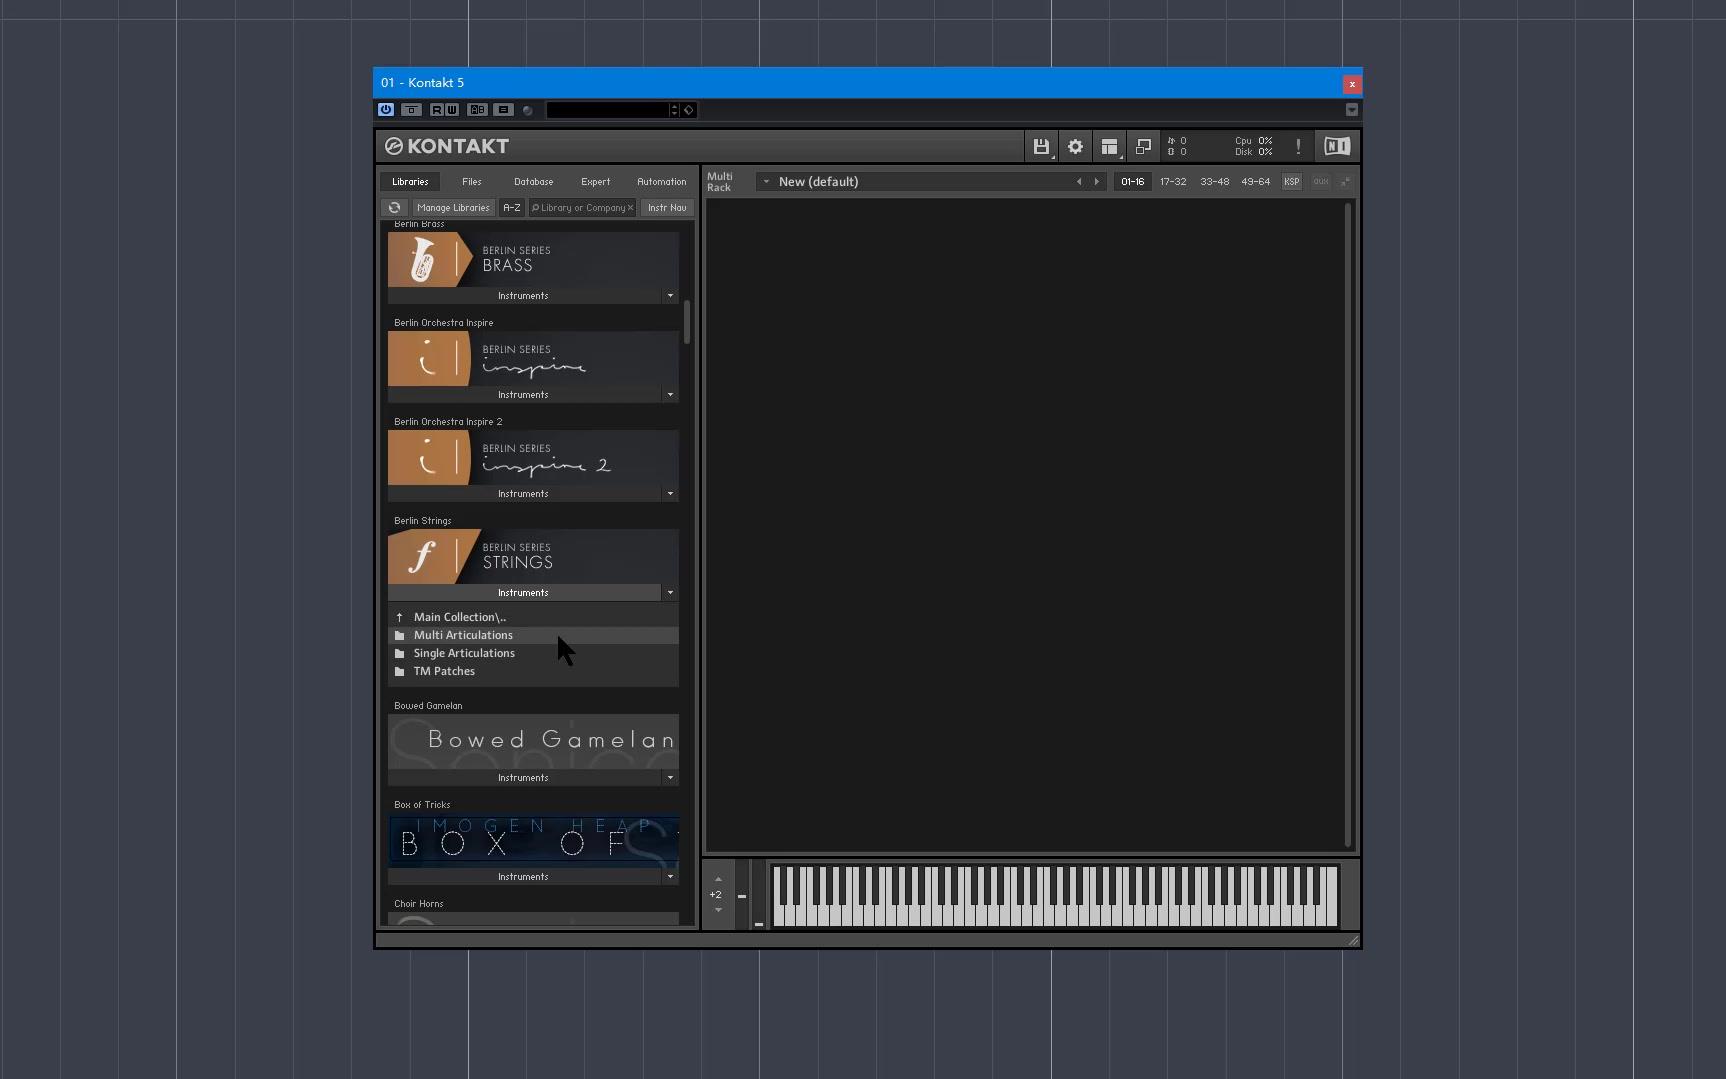Click the Bowed Gamelan library banner
Viewport: 1726px width, 1079px height.
pyautogui.click(x=533, y=742)
